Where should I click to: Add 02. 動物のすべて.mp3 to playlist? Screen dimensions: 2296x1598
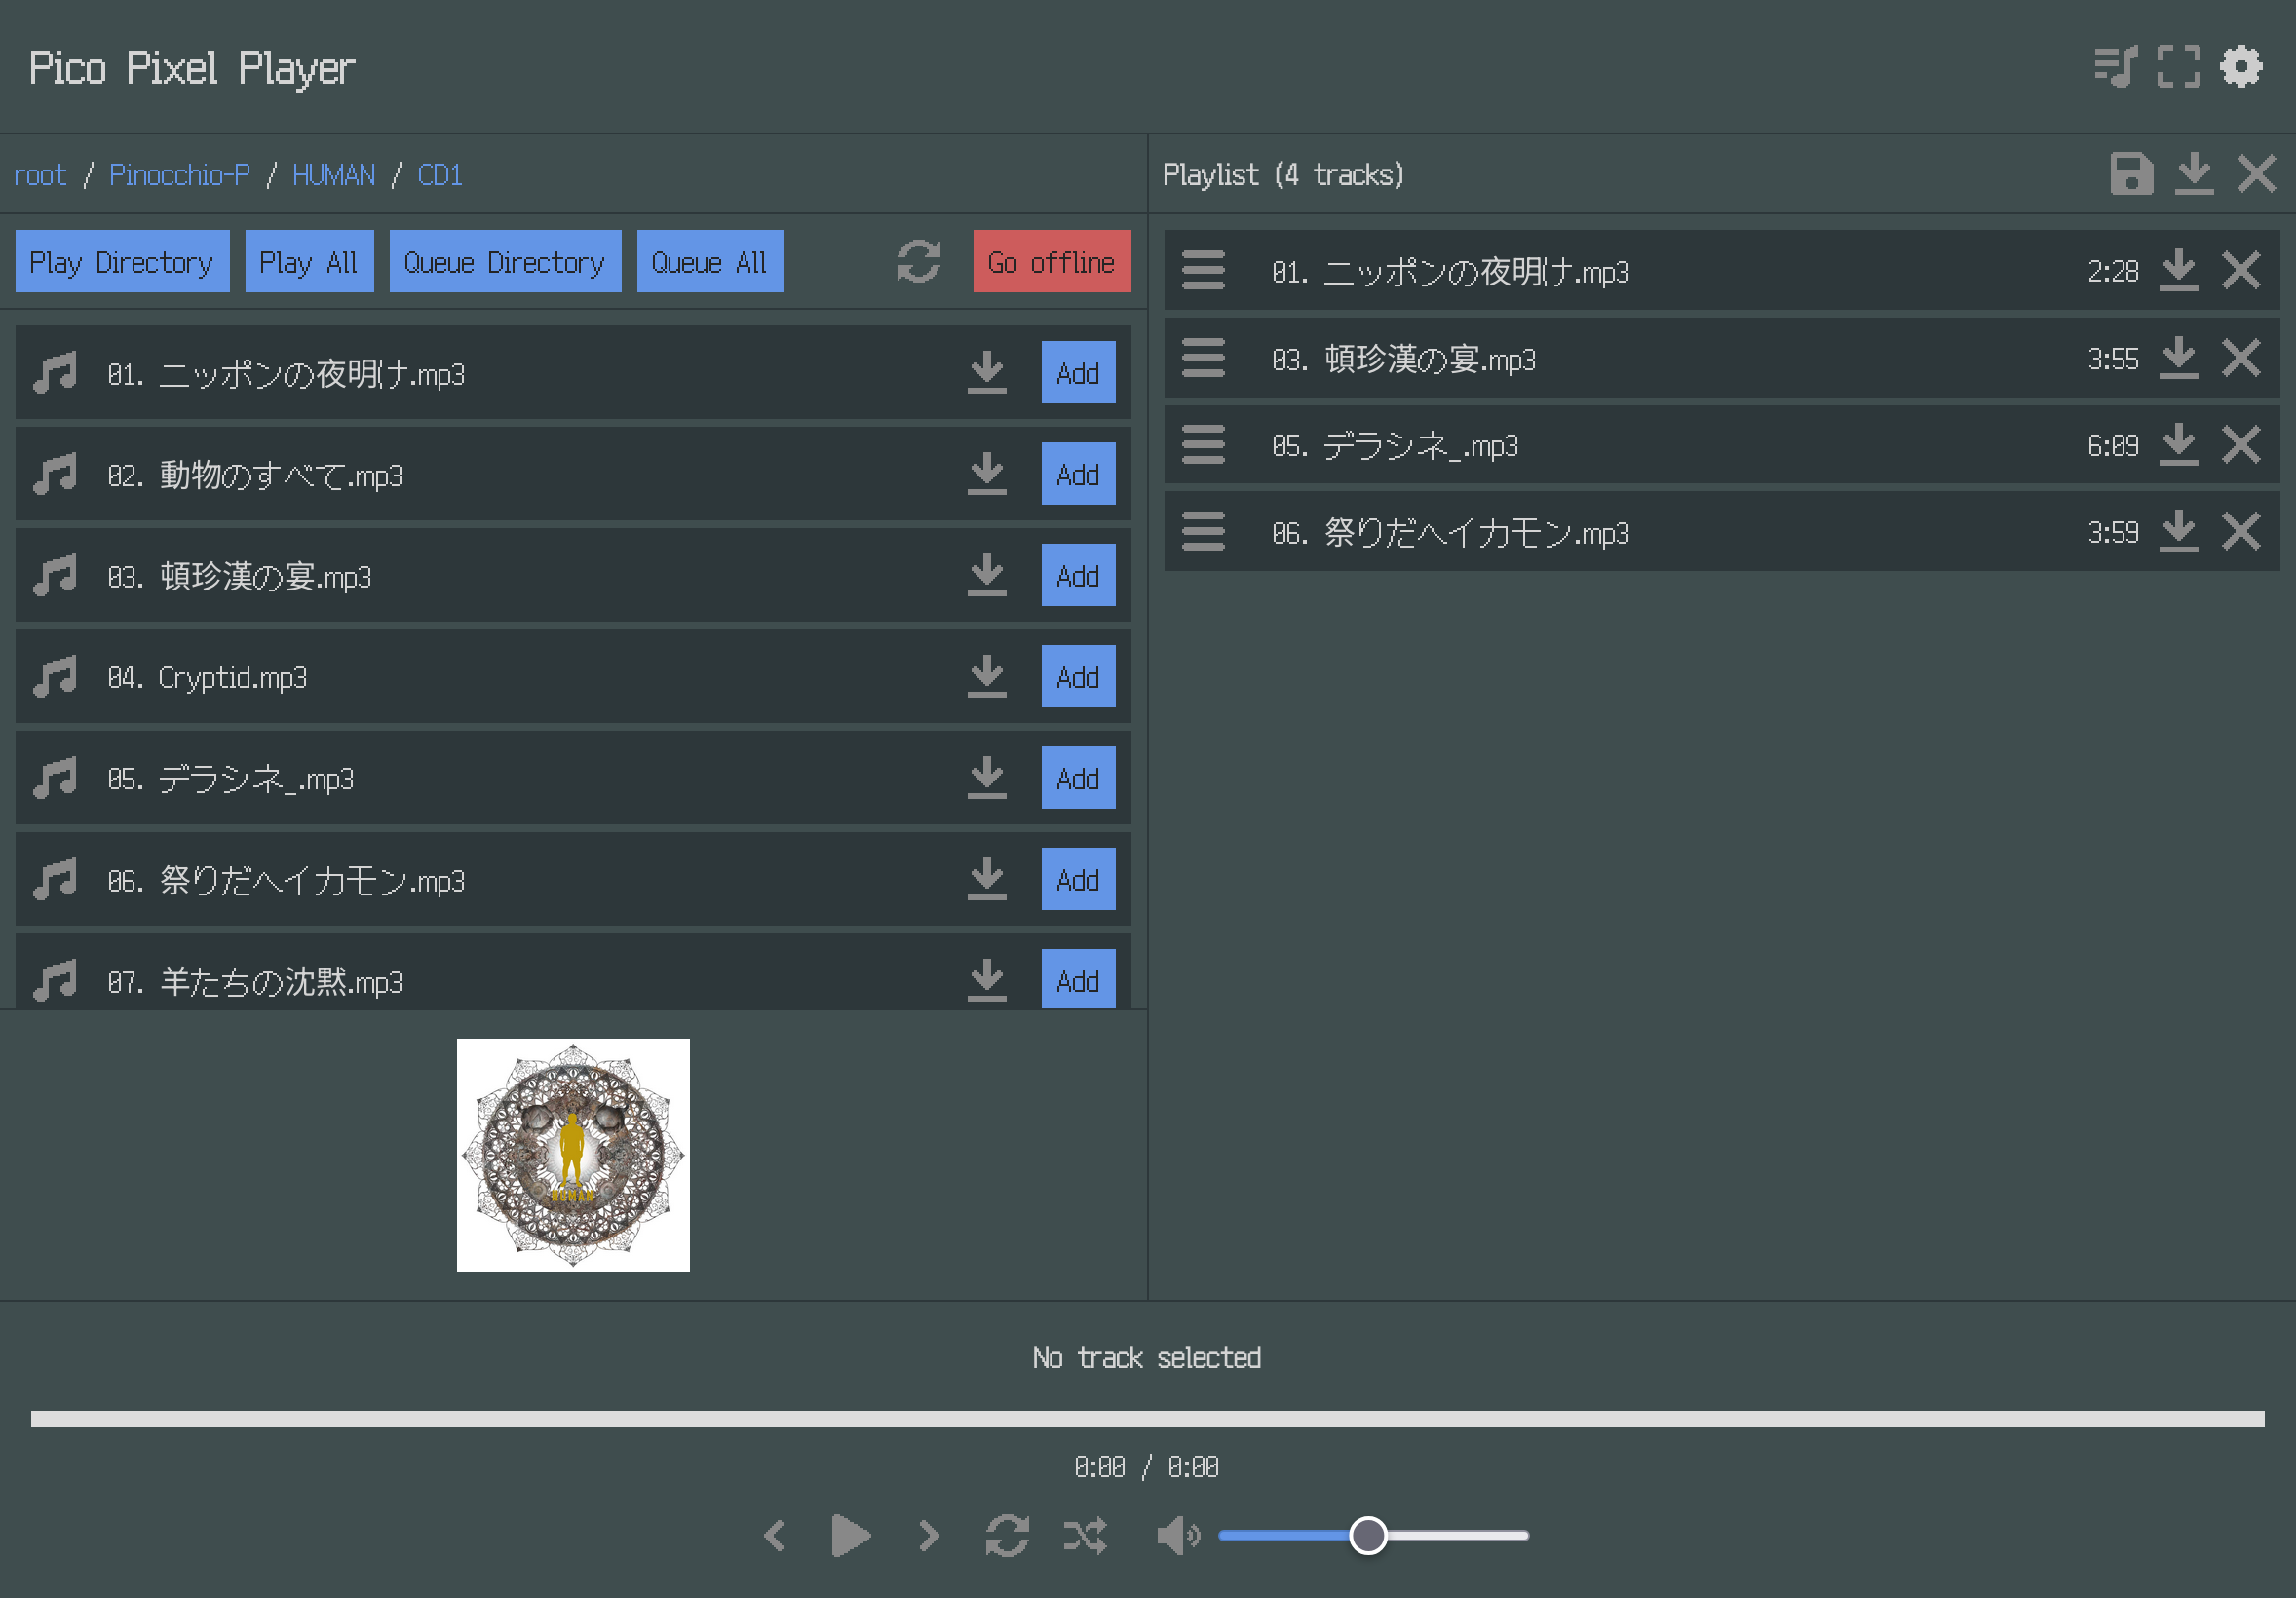coord(1078,474)
